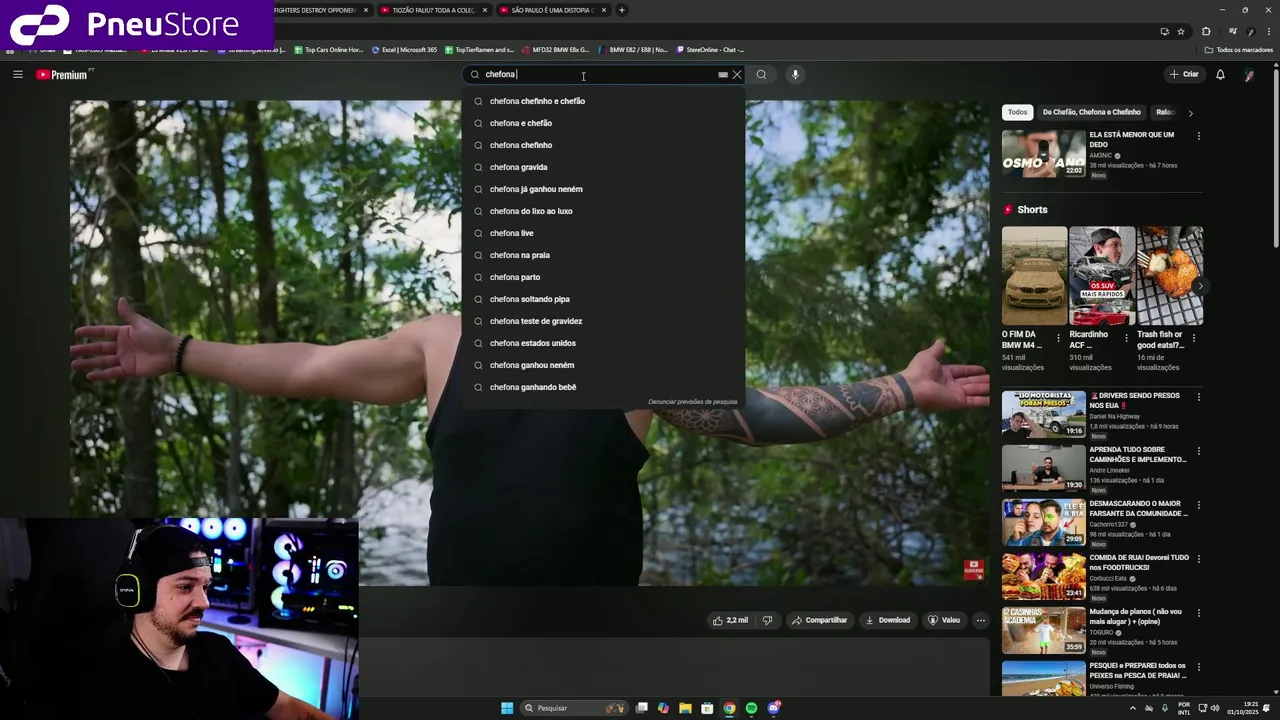The image size is (1280, 720).
Task: Open DRIVERS SENDO PRESOS NOS EUA video
Action: [x=1044, y=414]
